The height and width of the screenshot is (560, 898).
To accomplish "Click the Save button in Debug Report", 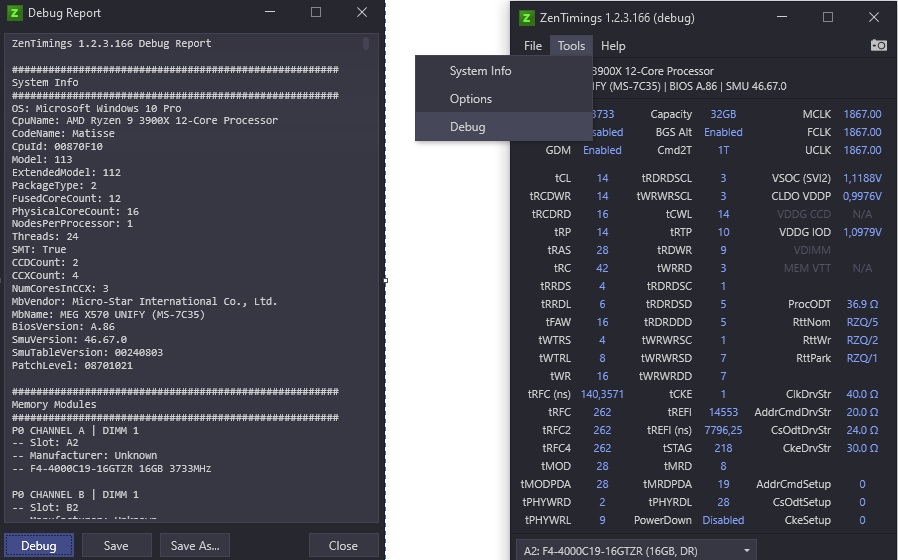I will click(x=116, y=546).
